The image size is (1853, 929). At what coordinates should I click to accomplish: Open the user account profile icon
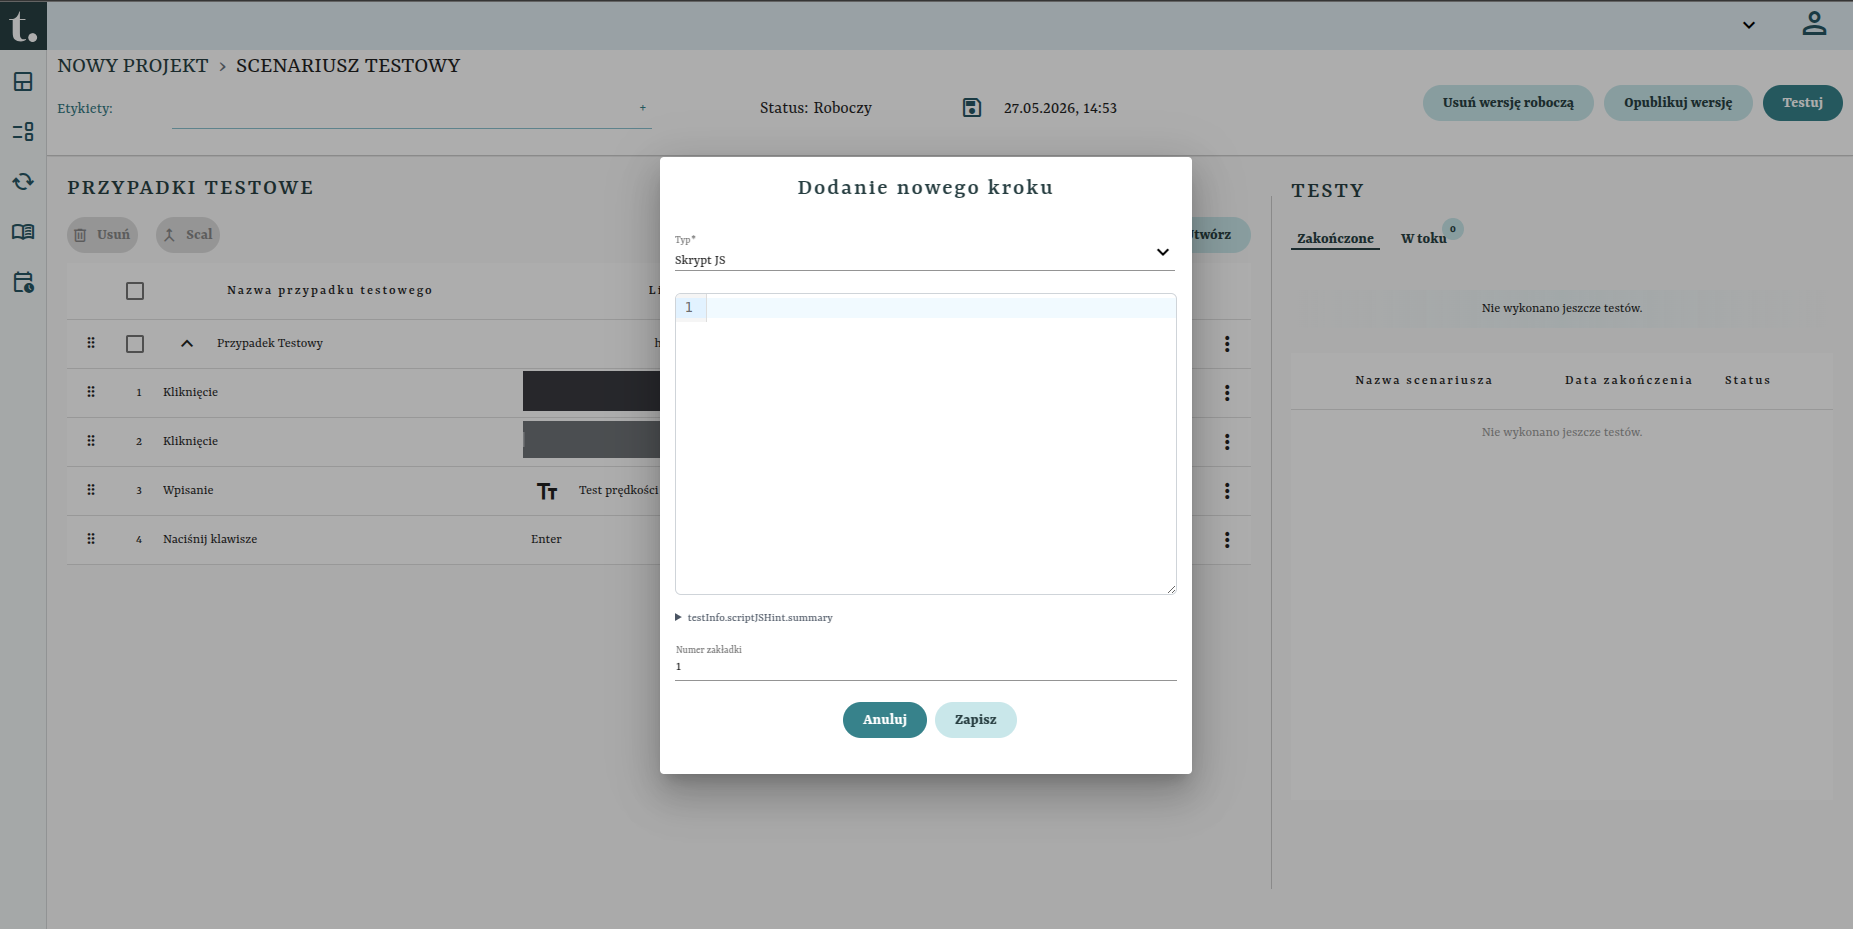tap(1814, 24)
